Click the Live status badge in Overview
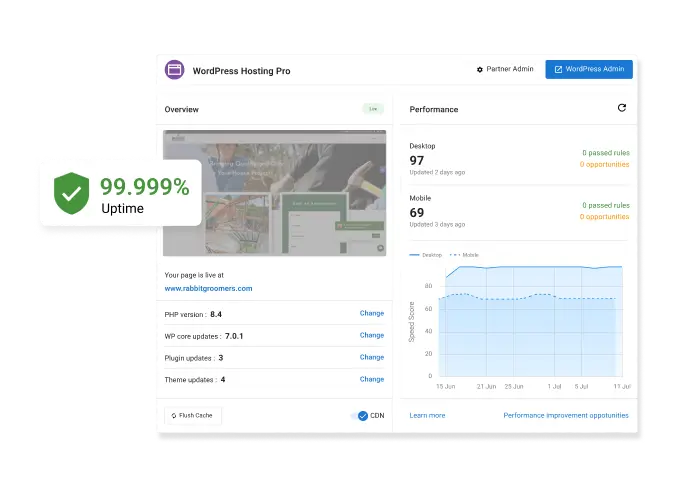This screenshot has width=678, height=488. [x=373, y=109]
